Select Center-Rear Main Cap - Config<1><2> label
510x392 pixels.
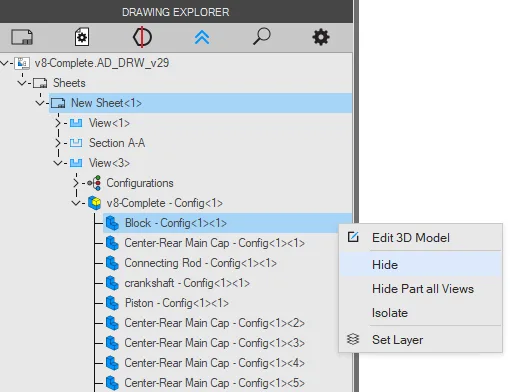tap(215, 323)
